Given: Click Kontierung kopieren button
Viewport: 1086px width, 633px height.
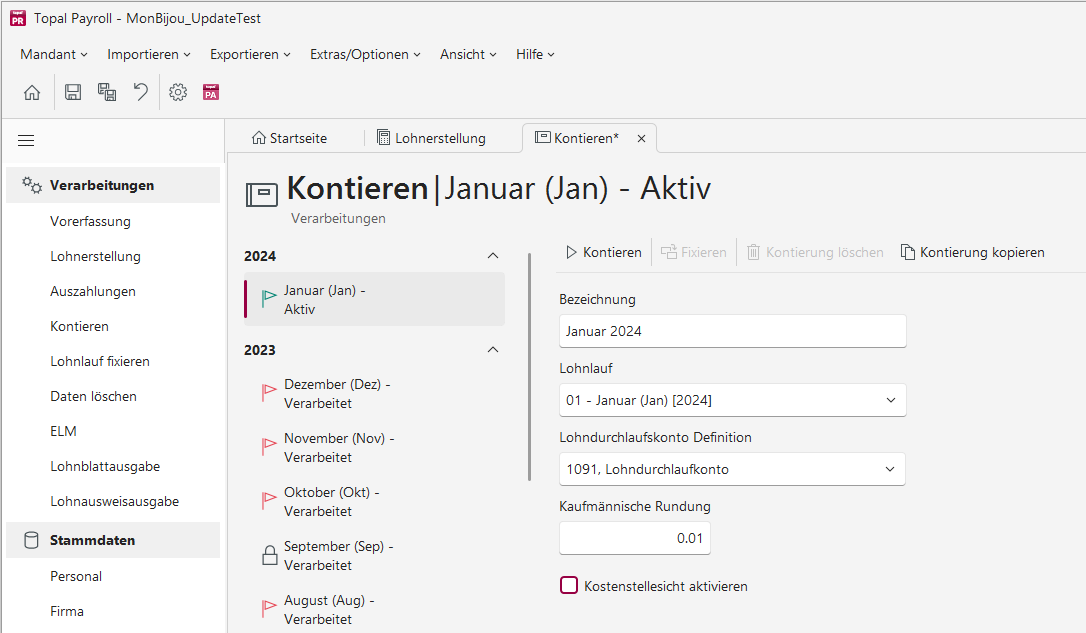Looking at the screenshot, I should click(972, 252).
